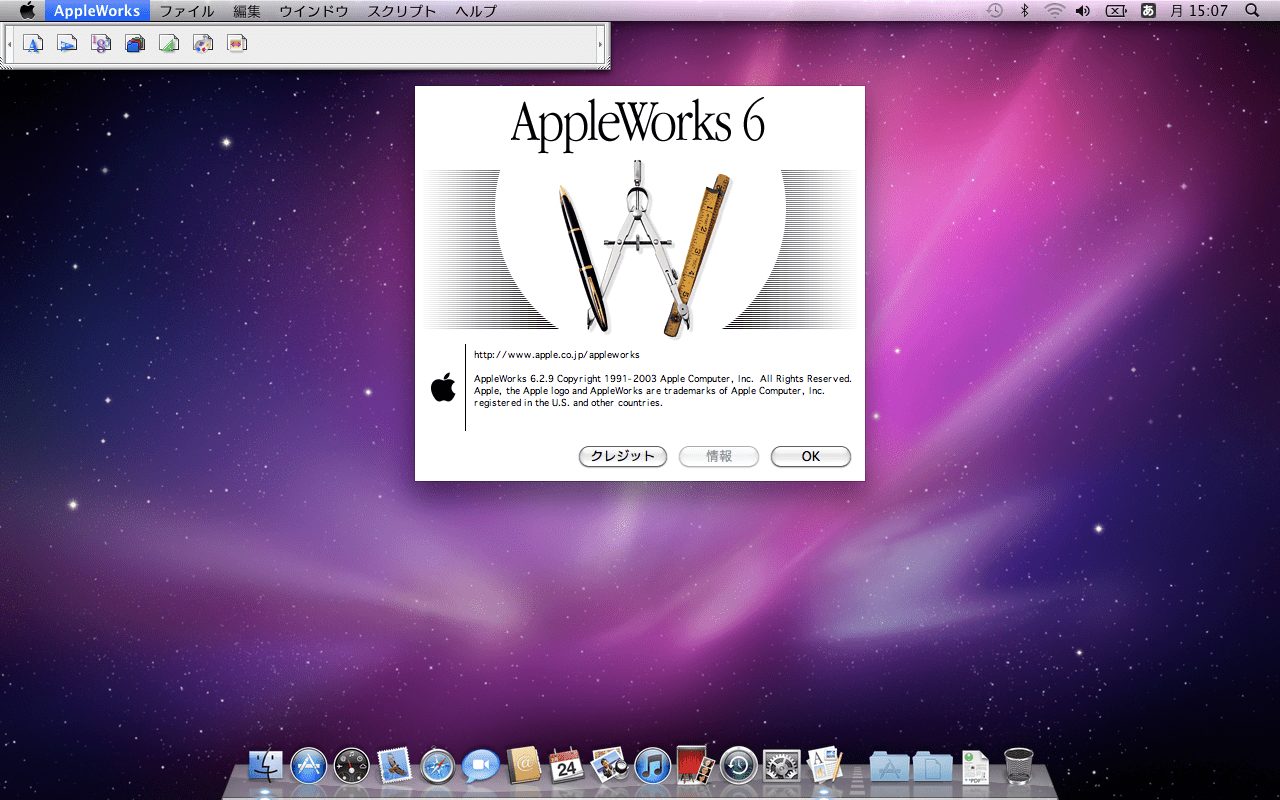Create a new word processing document from the button bar
Viewport: 1280px width, 800px height.
pos(33,43)
